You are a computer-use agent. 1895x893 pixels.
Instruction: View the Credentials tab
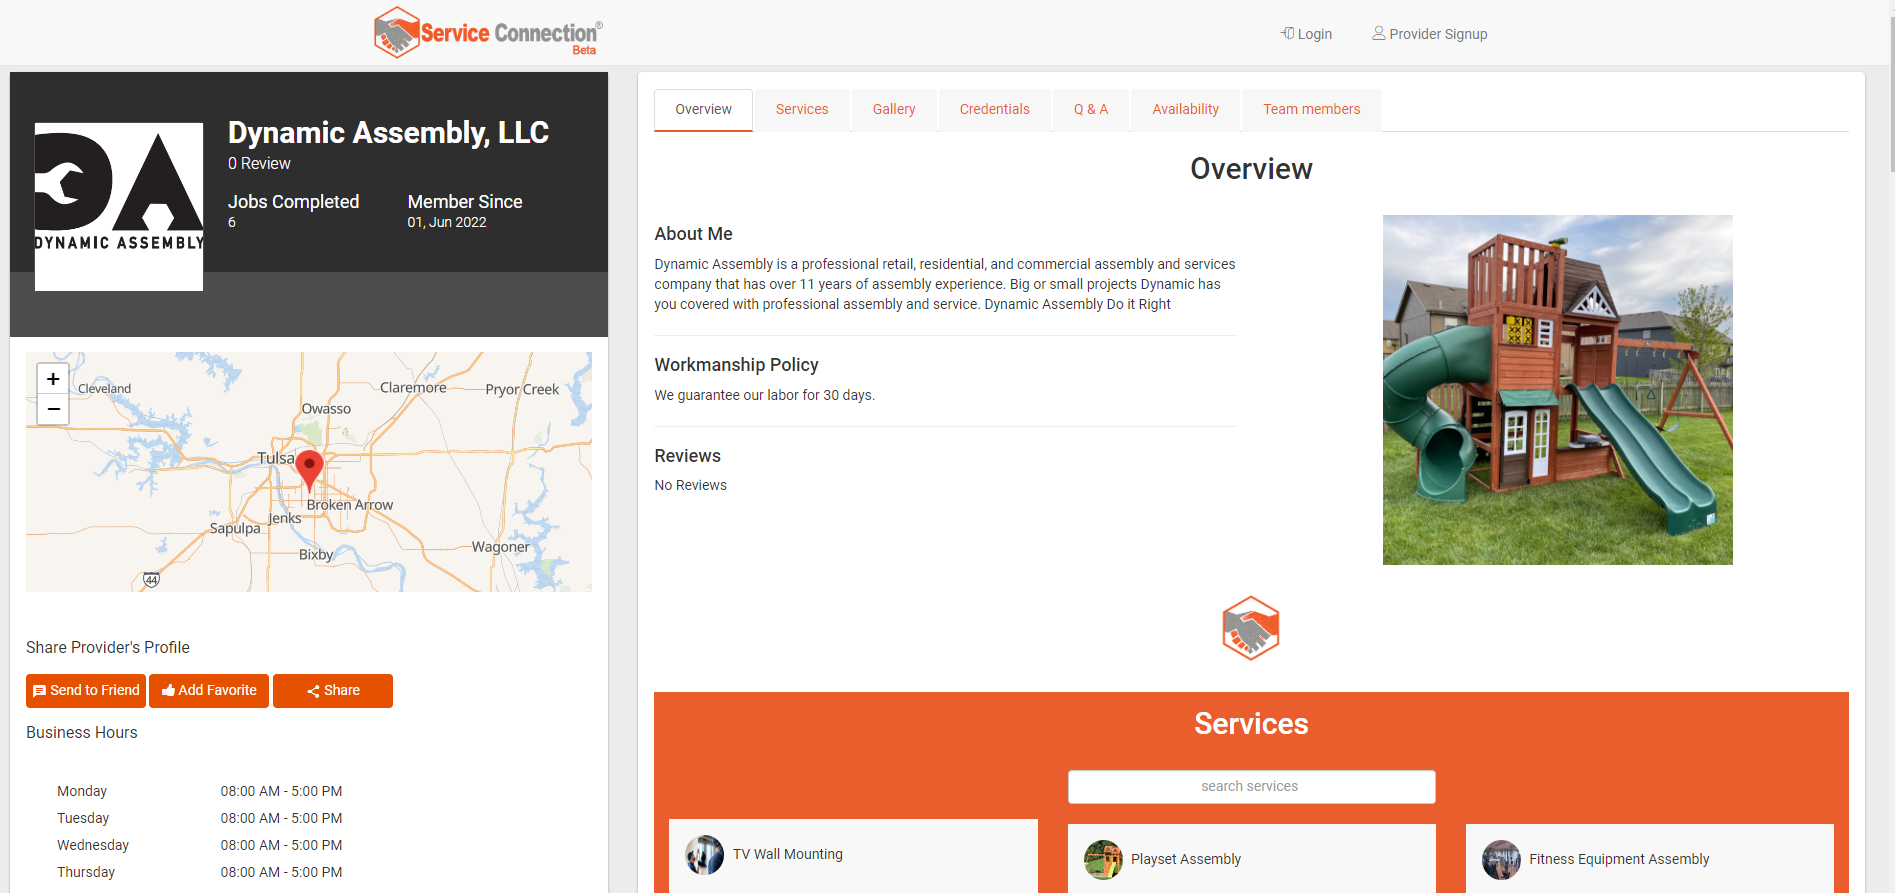click(994, 110)
